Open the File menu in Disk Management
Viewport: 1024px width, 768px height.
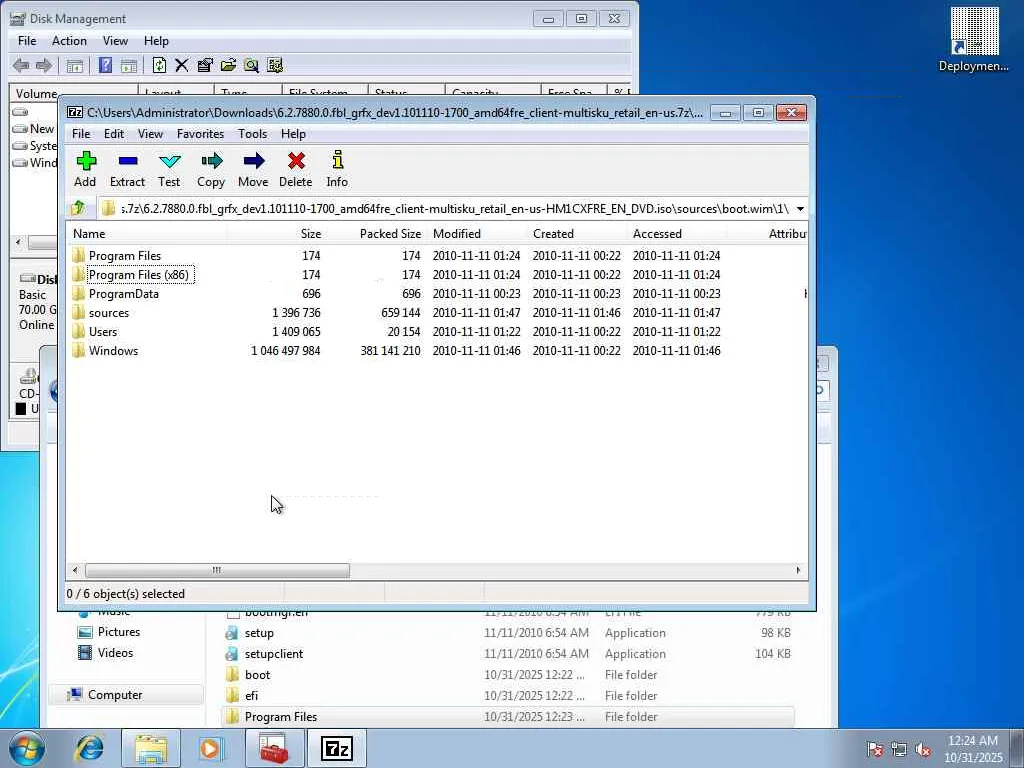click(x=27, y=40)
